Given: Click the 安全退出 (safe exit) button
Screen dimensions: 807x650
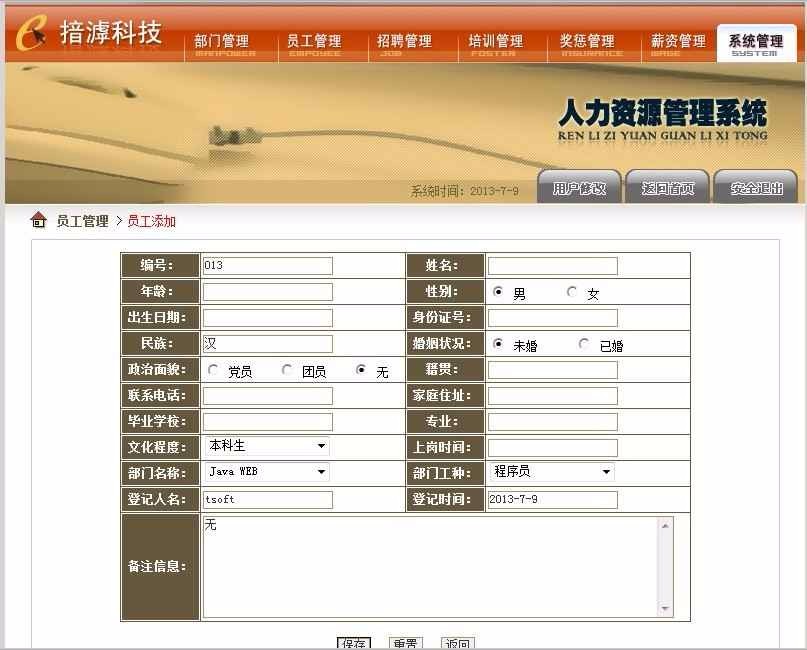Looking at the screenshot, I should 756,186.
